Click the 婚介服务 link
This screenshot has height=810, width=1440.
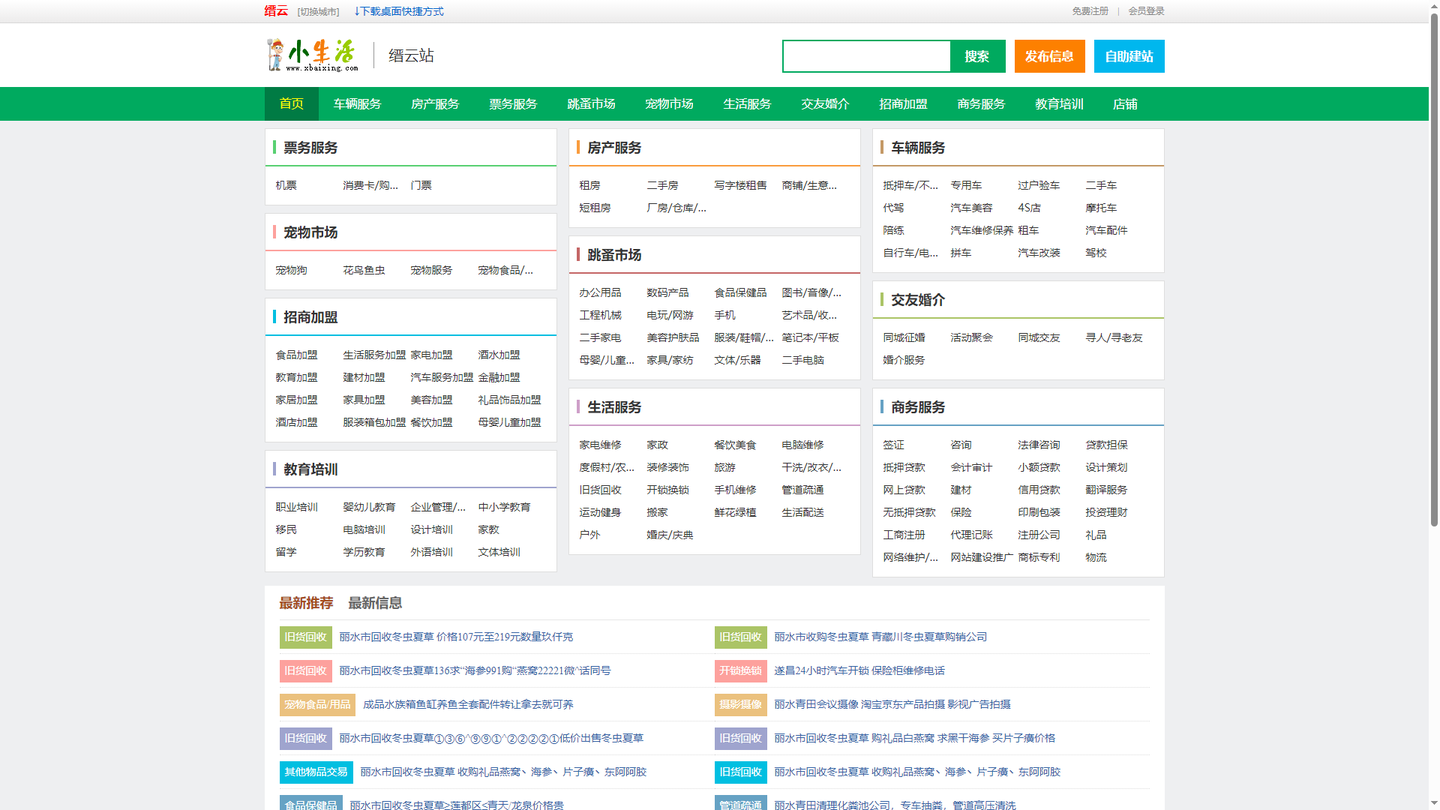click(904, 360)
